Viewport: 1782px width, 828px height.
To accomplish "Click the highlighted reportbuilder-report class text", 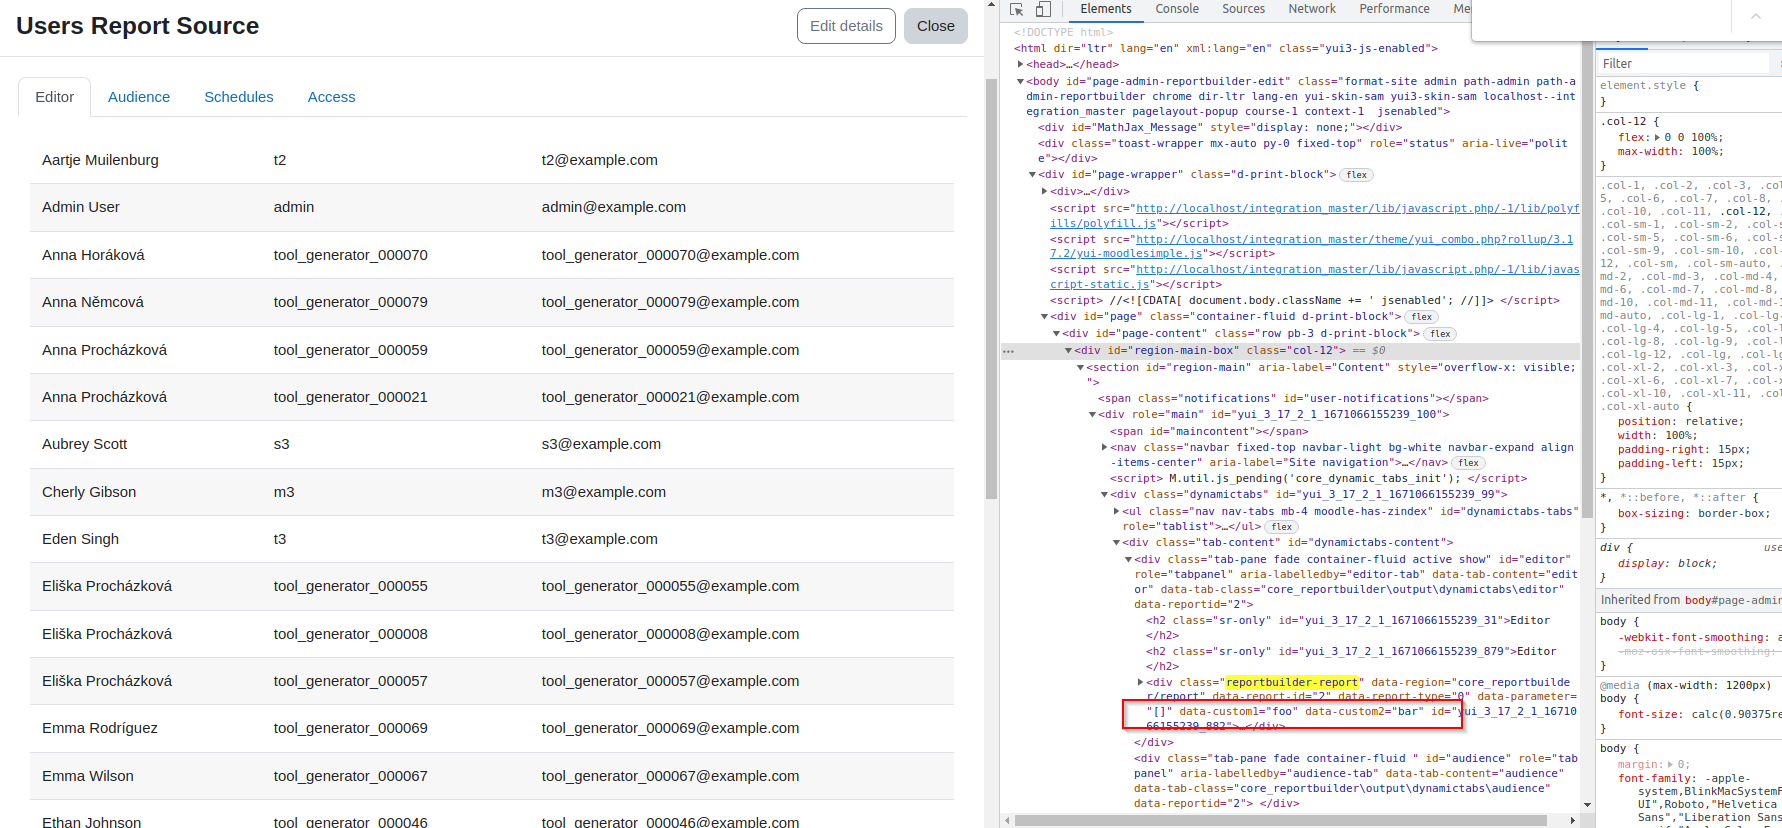I will 1292,682.
